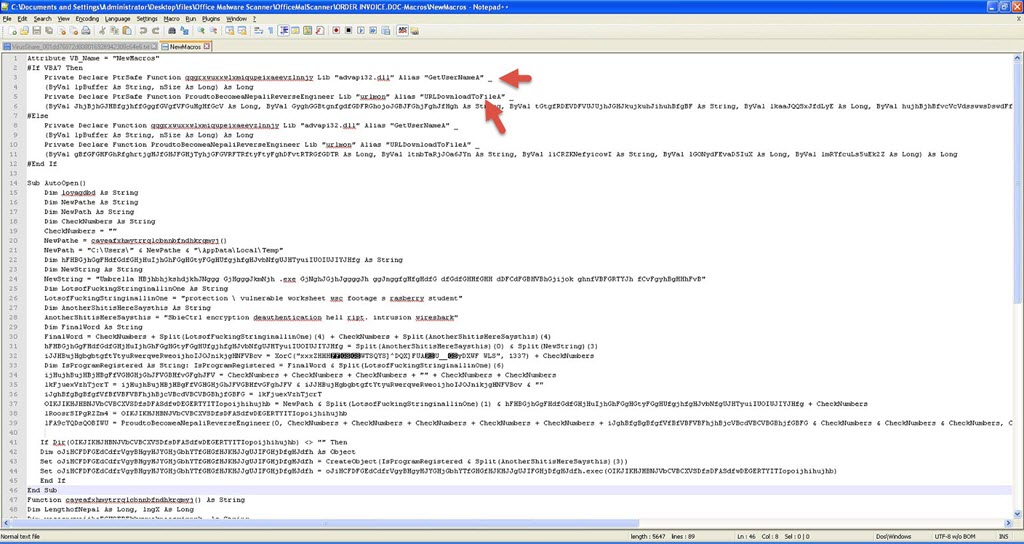
Task: Click the Cut scissors icon
Action: pyautogui.click(x=103, y=31)
